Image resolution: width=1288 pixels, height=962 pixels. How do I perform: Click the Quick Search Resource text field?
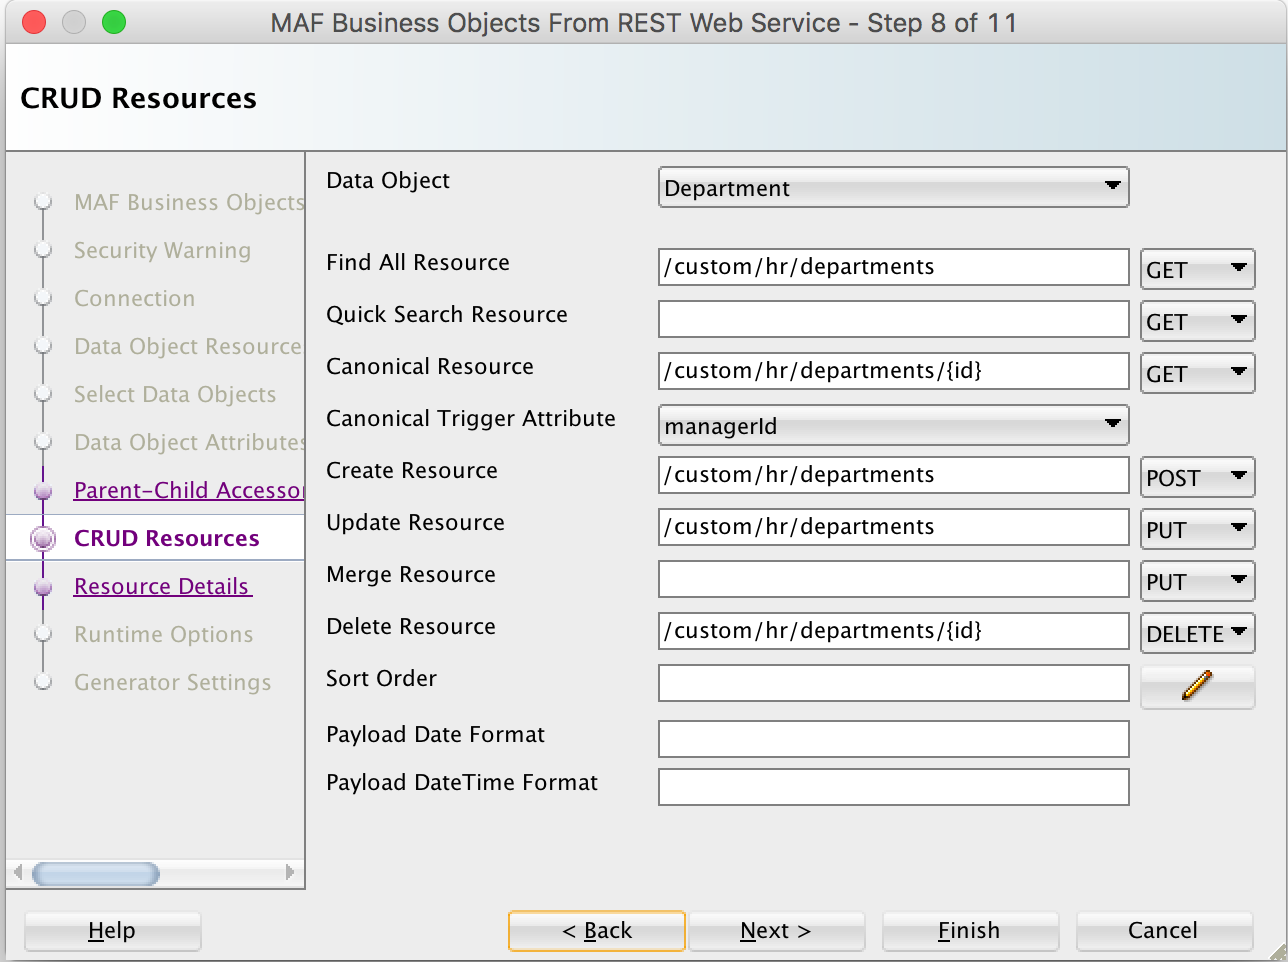point(893,319)
